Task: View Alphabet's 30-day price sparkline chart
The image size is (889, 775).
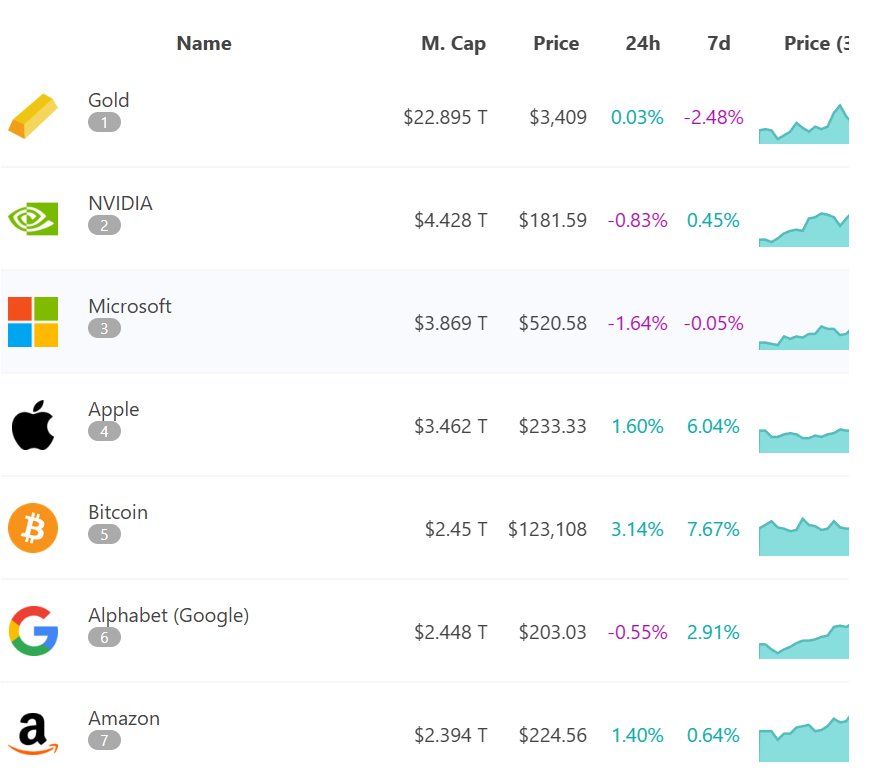Action: pyautogui.click(x=804, y=641)
